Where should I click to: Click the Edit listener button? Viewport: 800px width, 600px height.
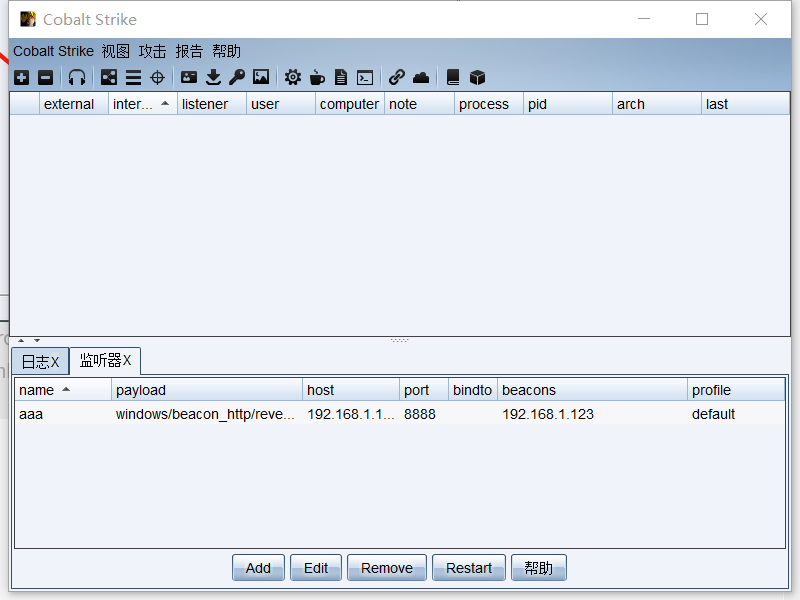click(316, 568)
